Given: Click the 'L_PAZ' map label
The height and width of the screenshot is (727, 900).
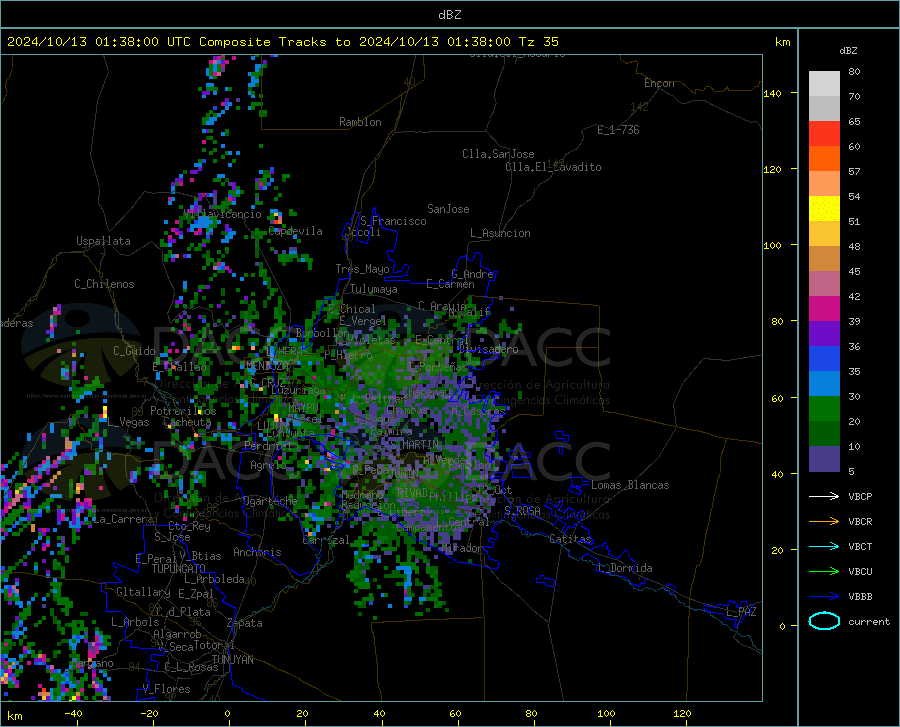Looking at the screenshot, I should pos(741,612).
